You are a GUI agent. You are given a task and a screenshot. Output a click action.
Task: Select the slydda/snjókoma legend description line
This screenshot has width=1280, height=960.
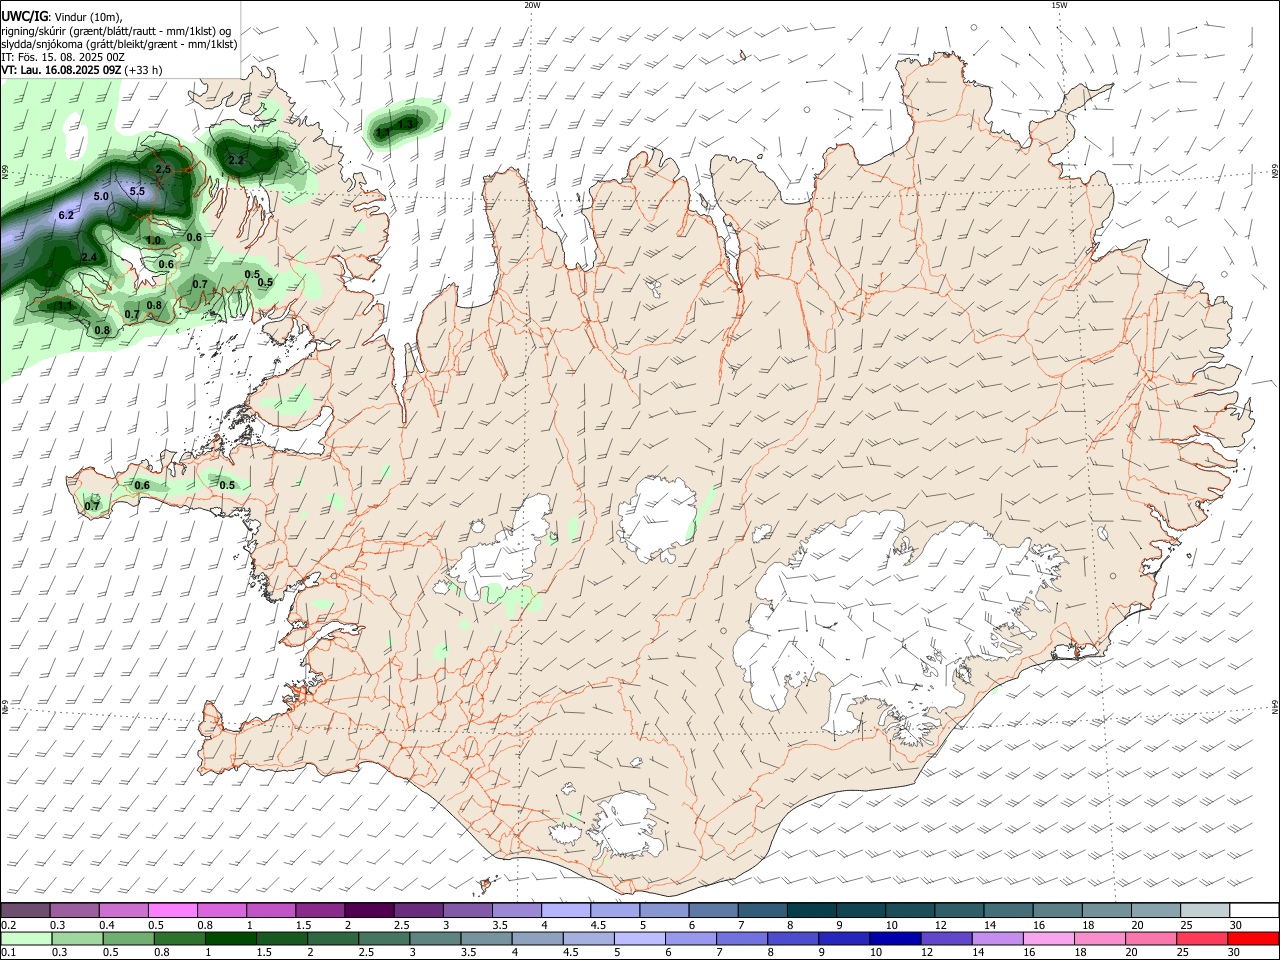pyautogui.click(x=119, y=44)
